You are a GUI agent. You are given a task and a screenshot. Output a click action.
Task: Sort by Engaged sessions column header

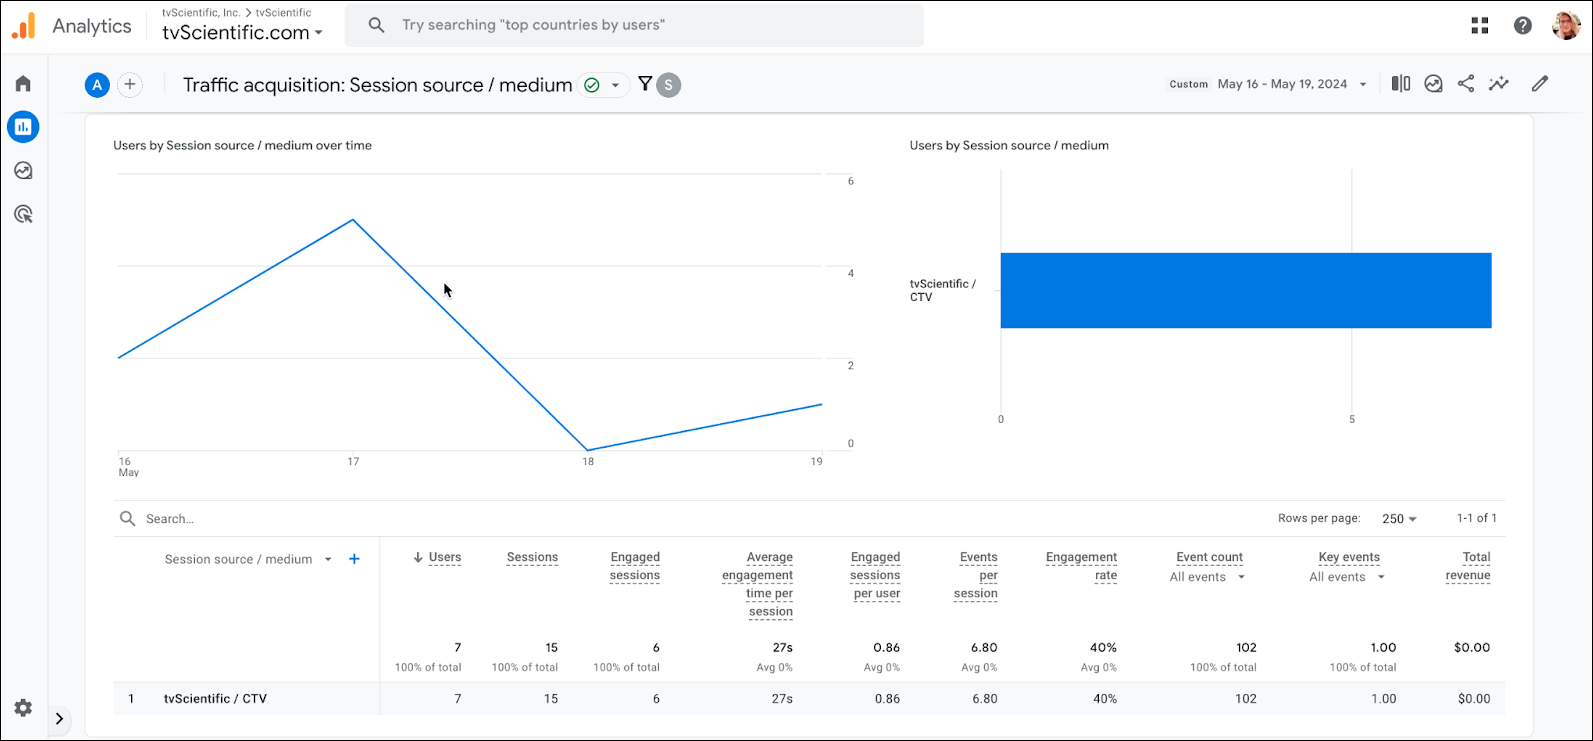pos(635,566)
